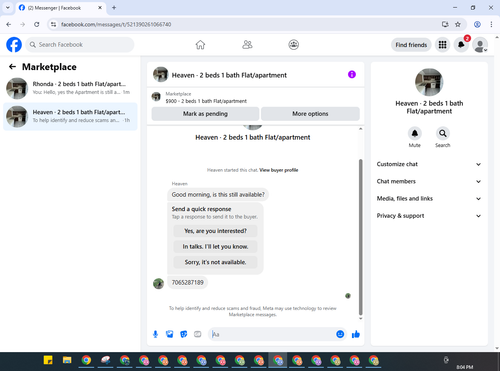The height and width of the screenshot is (371, 500).
Task: Select the message '7065287189'
Action: pos(187,282)
